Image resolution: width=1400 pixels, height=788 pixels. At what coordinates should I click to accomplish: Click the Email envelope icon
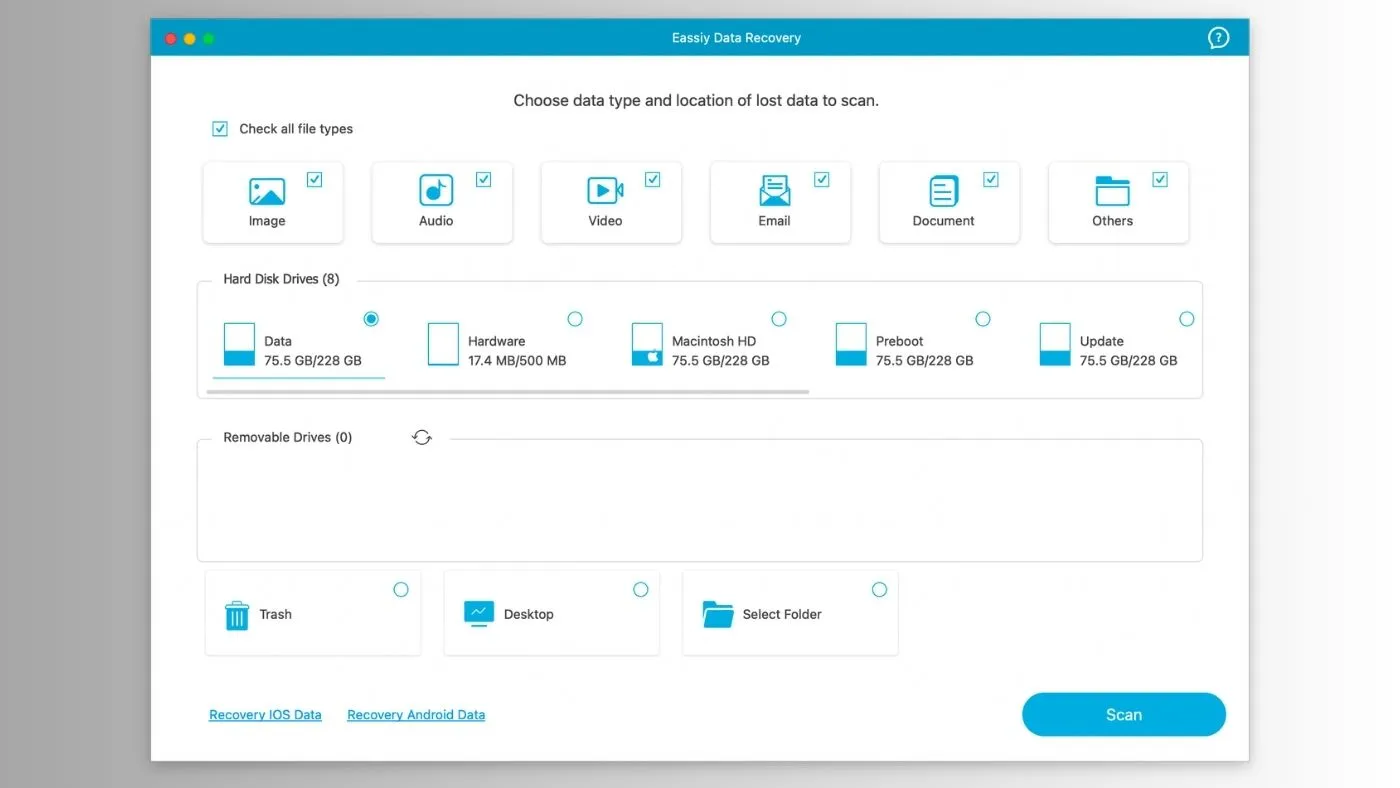774,190
